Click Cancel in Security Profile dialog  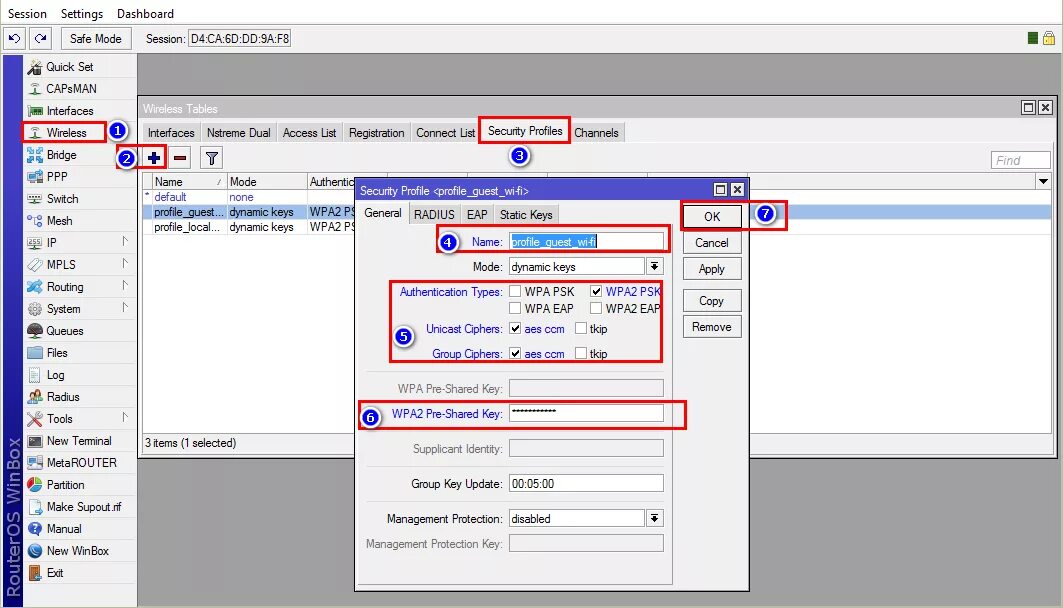[712, 243]
